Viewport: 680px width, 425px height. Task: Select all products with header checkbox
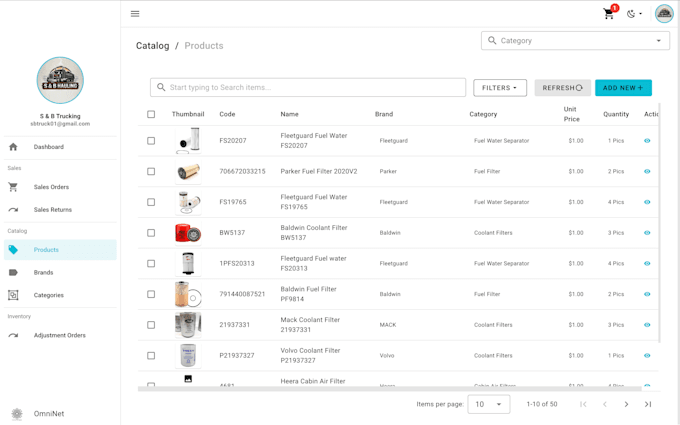pyautogui.click(x=151, y=114)
